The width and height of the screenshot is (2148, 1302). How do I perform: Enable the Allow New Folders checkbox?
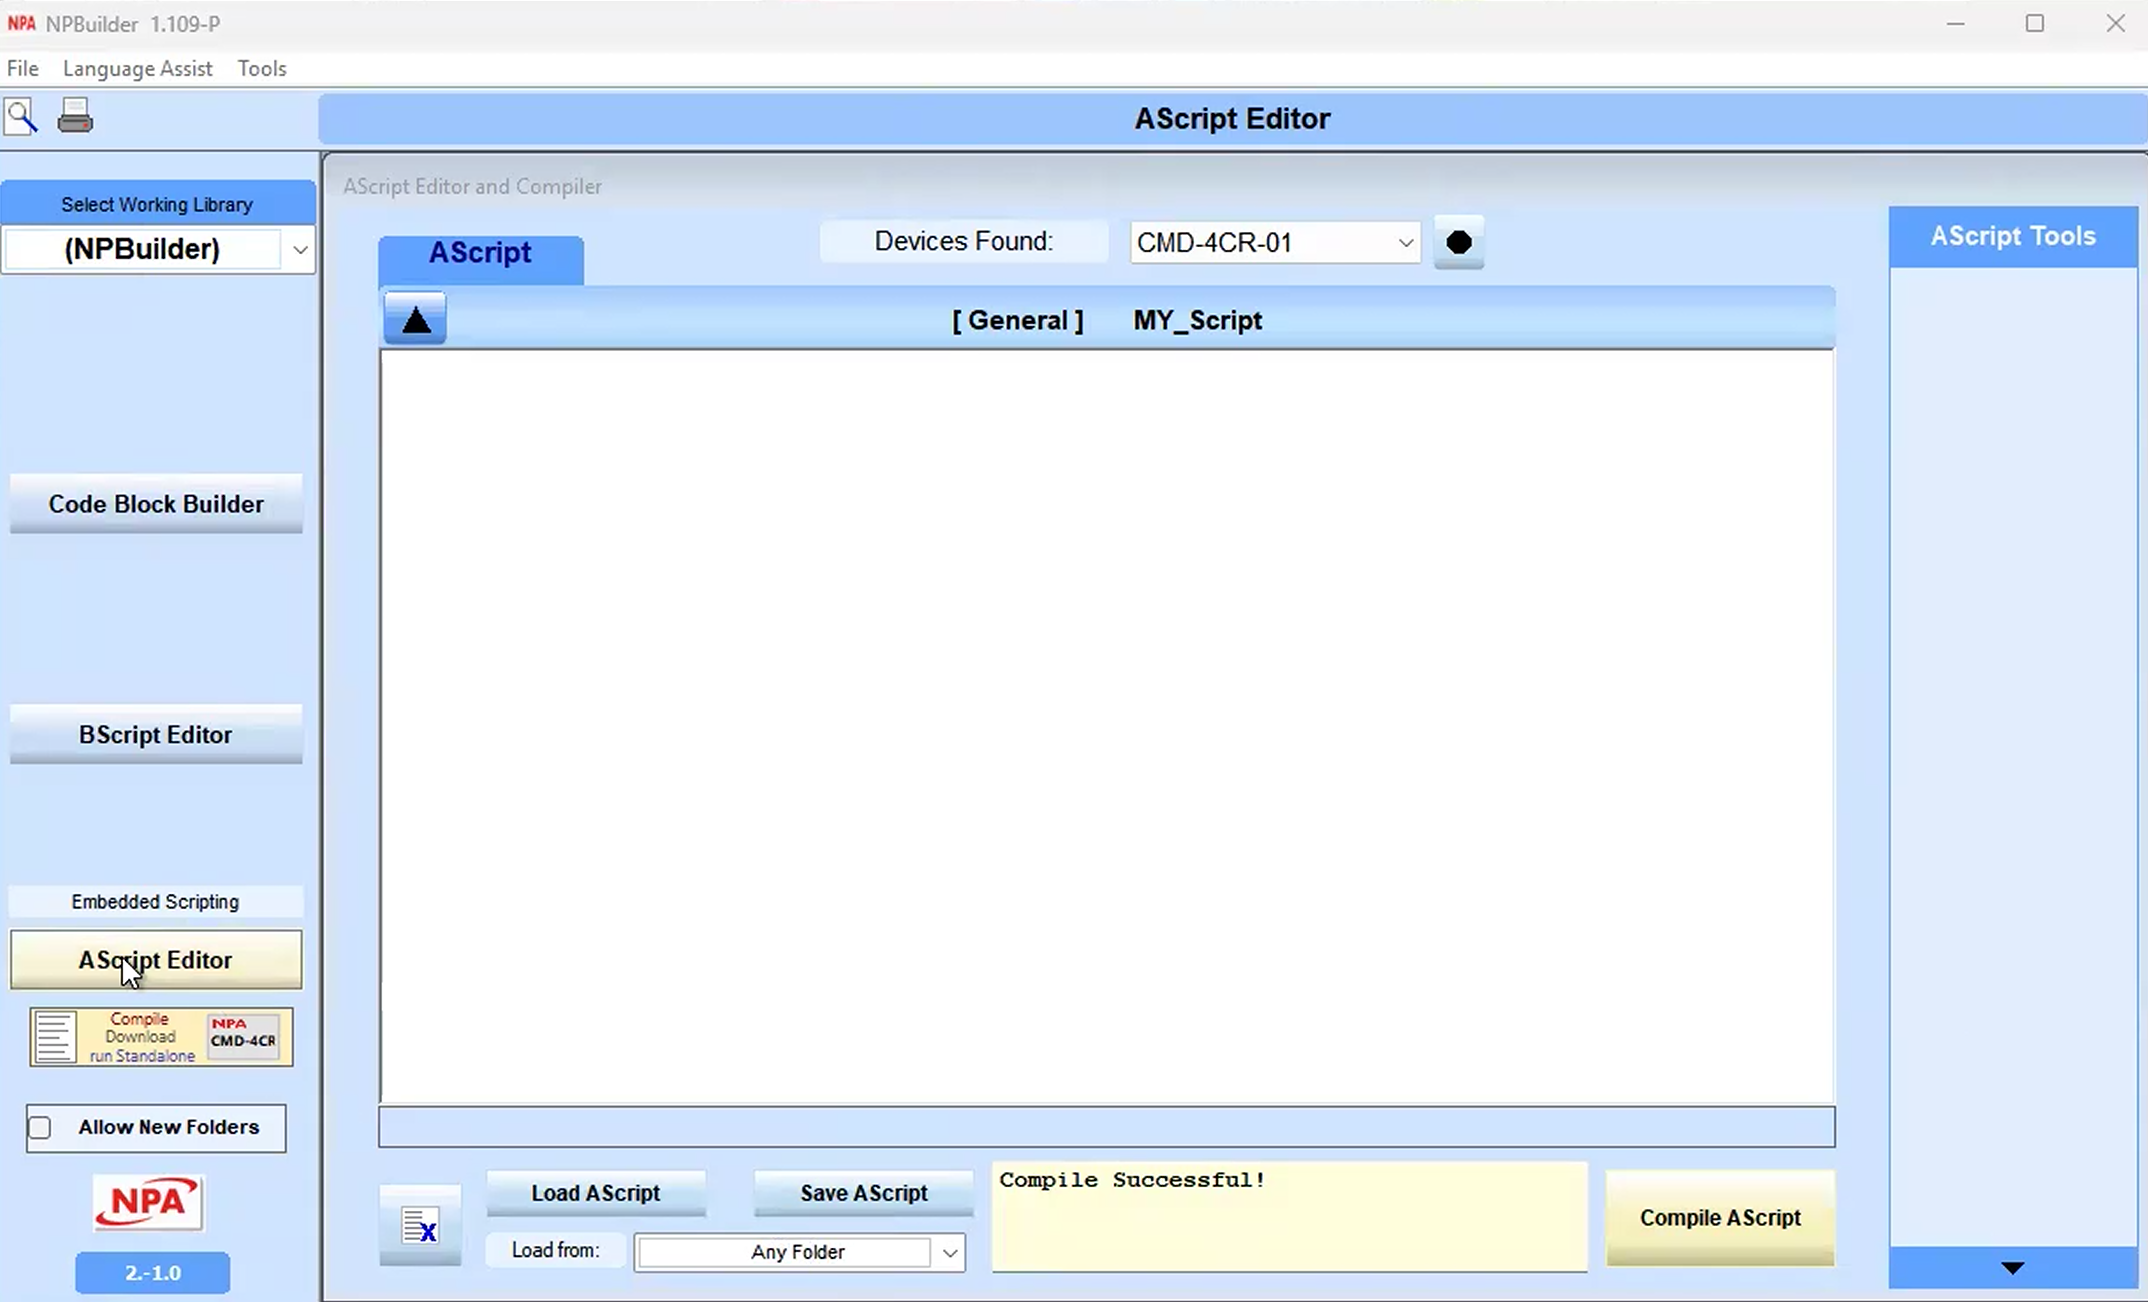click(40, 1128)
